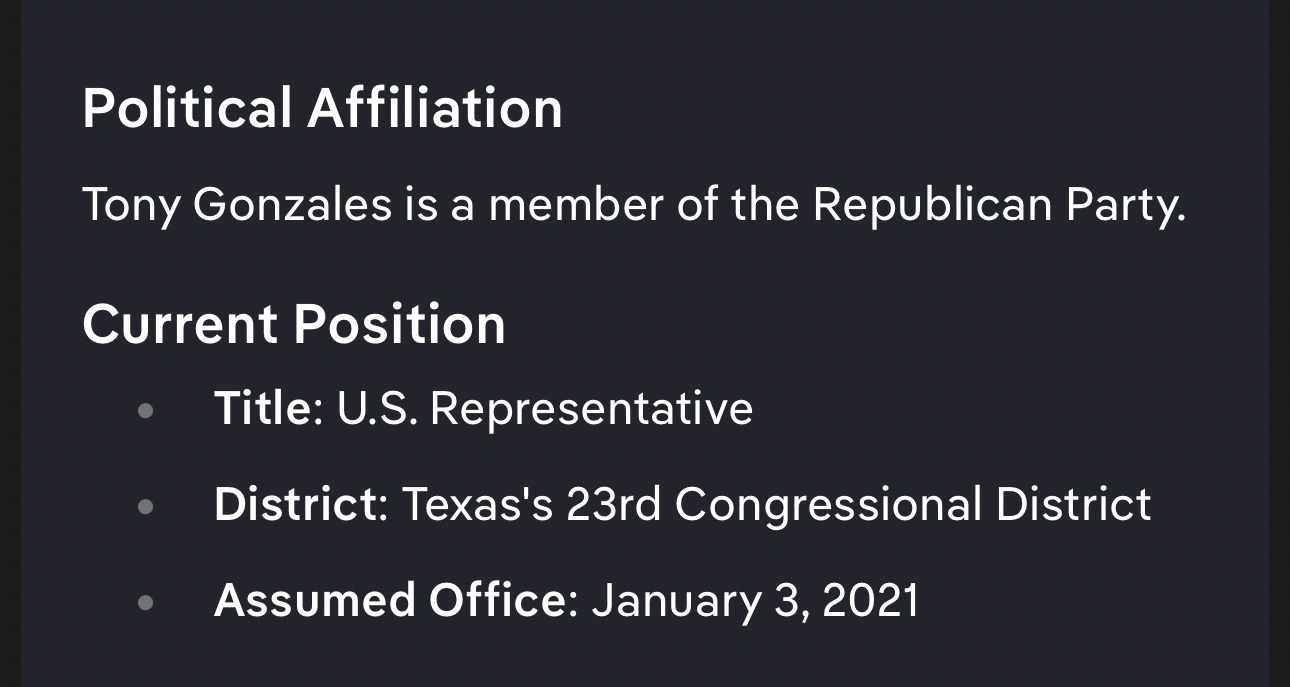Click the bold District label
This screenshot has width=1290, height=687.
tap(295, 504)
